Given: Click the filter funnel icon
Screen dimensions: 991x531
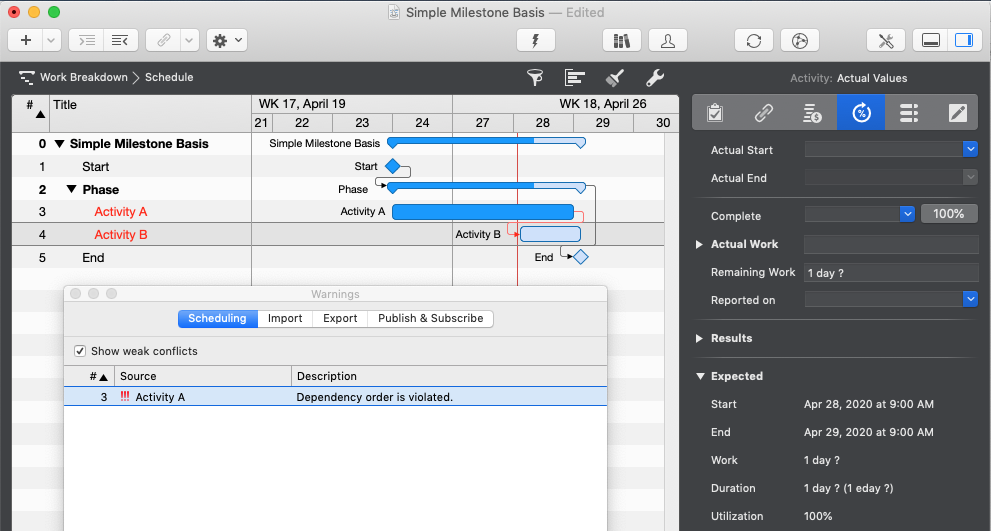Looking at the screenshot, I should click(535, 78).
